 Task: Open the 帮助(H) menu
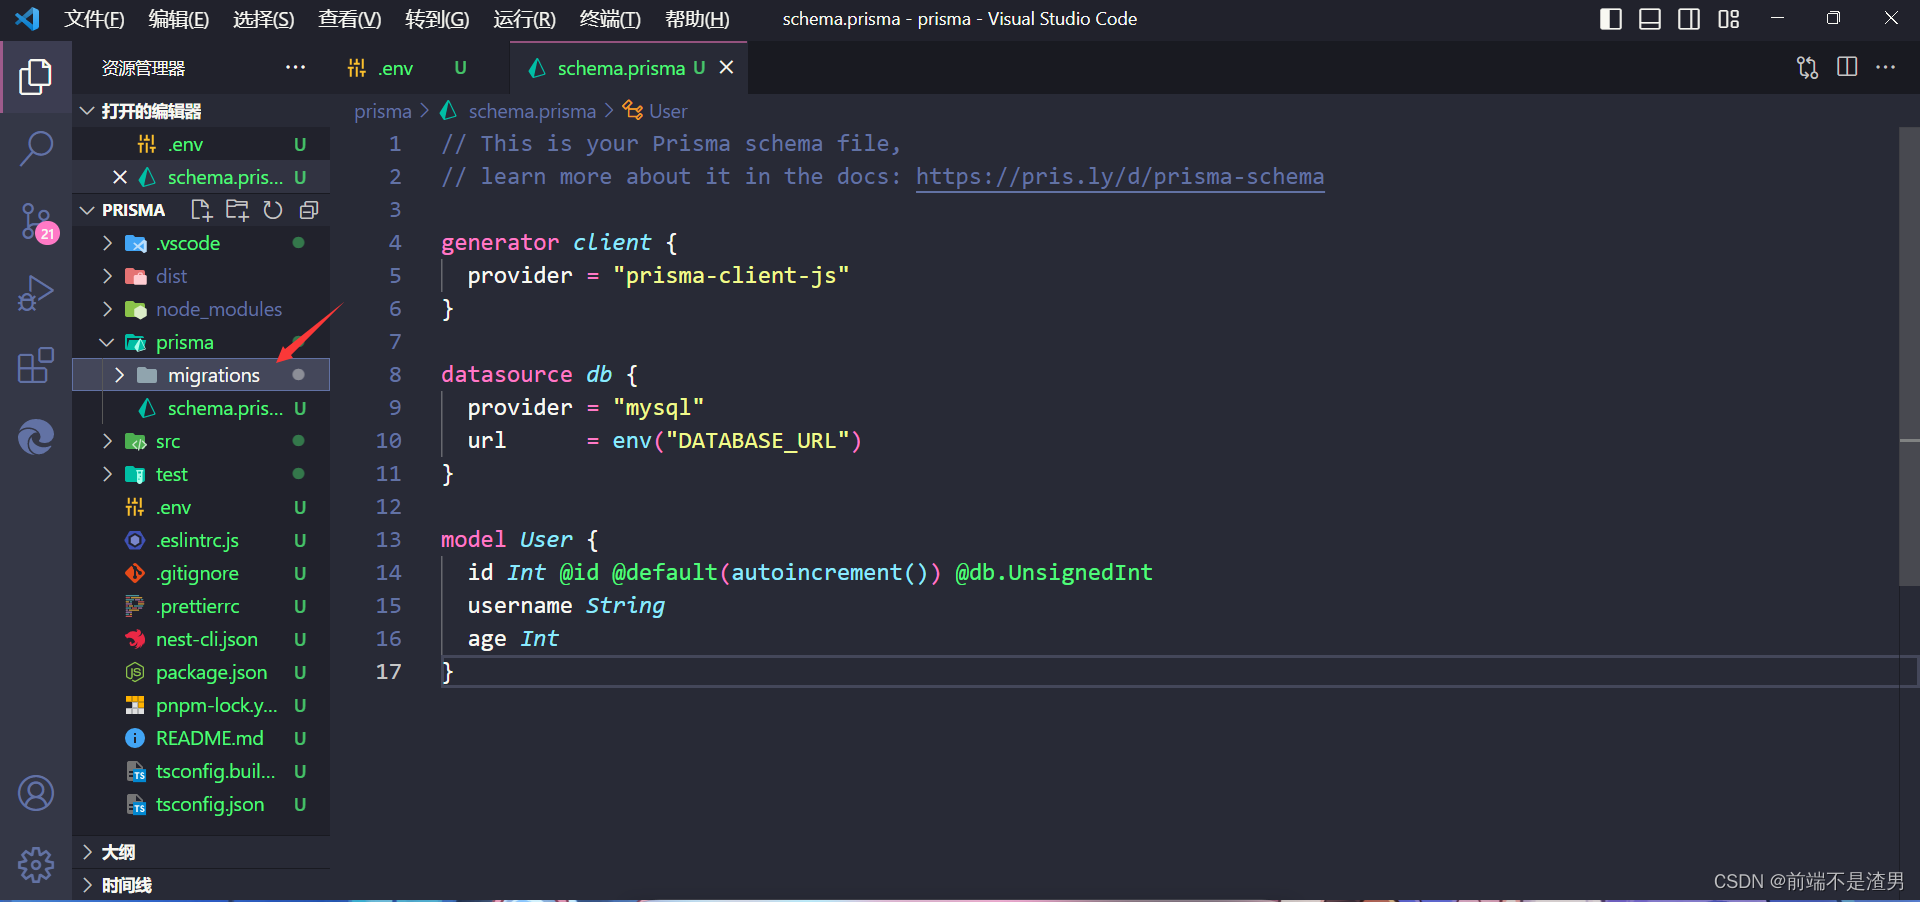(x=697, y=19)
